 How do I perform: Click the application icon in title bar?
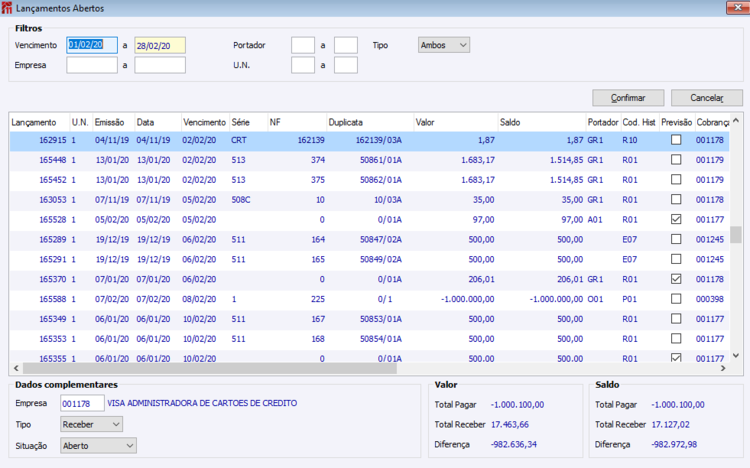(x=8, y=8)
